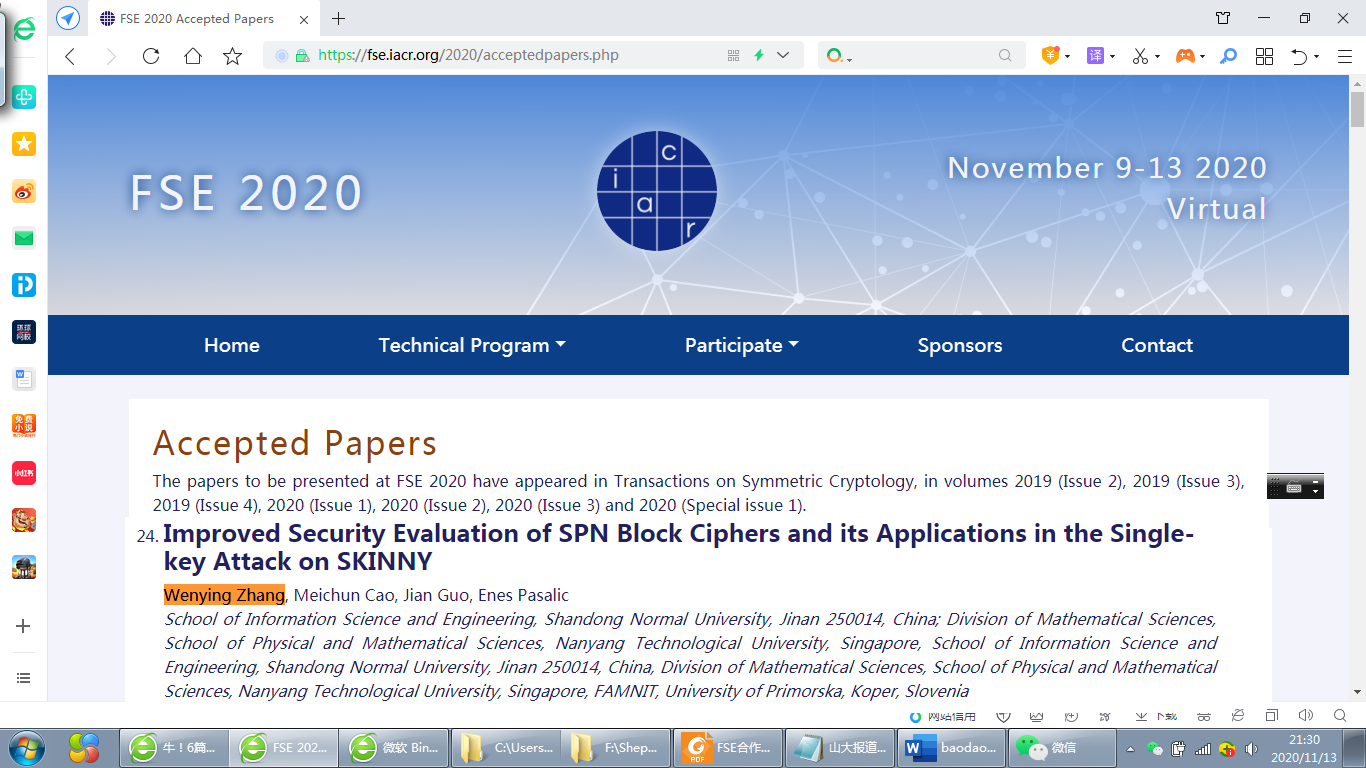Select the Contact navigation item
The width and height of the screenshot is (1366, 768).
coord(1156,345)
